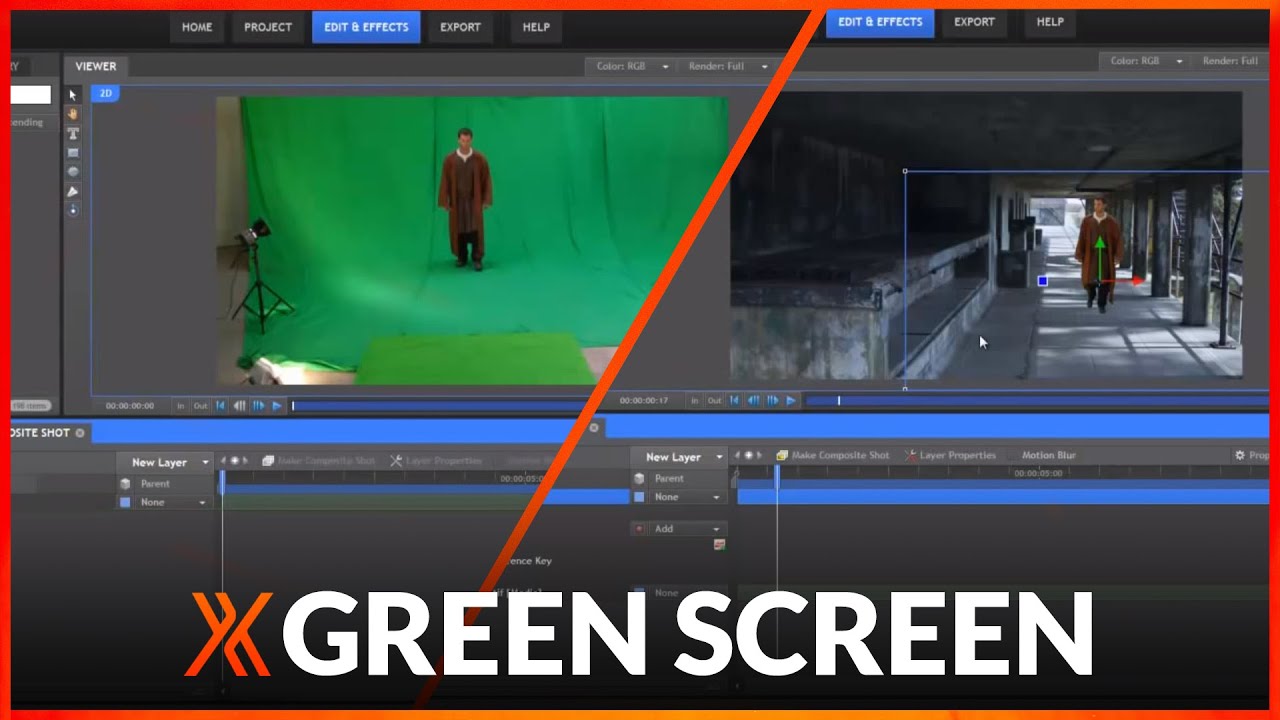Select the ellipse mask tool
The height and width of the screenshot is (720, 1280).
[73, 171]
